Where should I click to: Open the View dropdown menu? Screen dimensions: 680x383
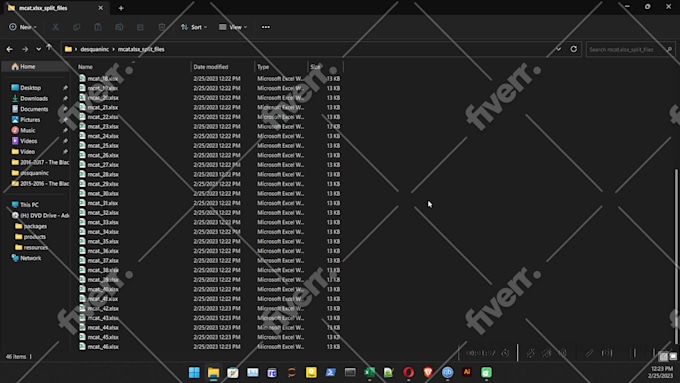pyautogui.click(x=233, y=27)
